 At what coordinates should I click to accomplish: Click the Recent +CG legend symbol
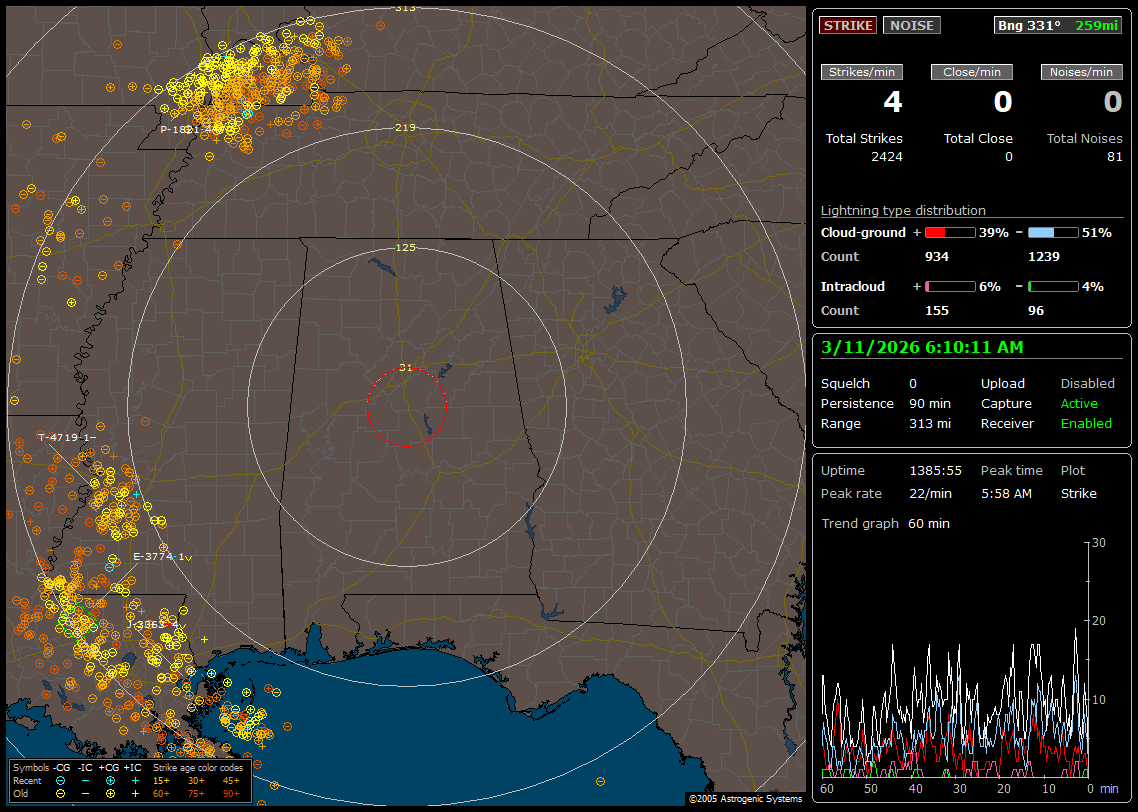coord(110,780)
